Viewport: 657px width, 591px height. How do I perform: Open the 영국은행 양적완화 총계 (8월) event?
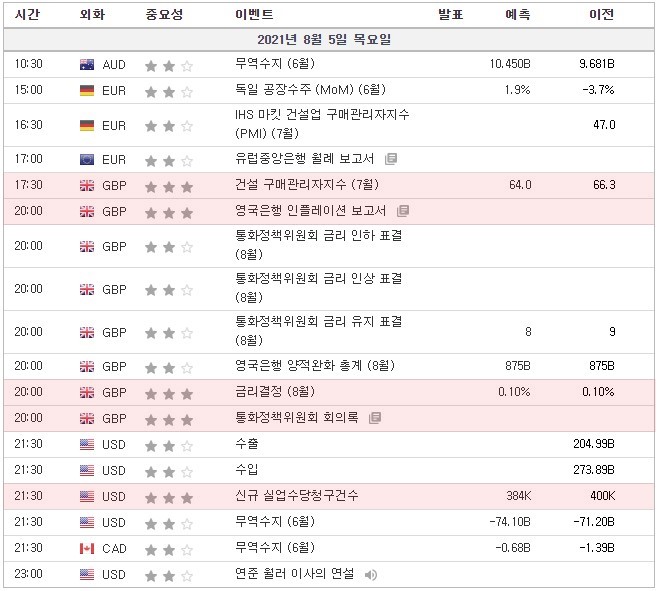(307, 366)
